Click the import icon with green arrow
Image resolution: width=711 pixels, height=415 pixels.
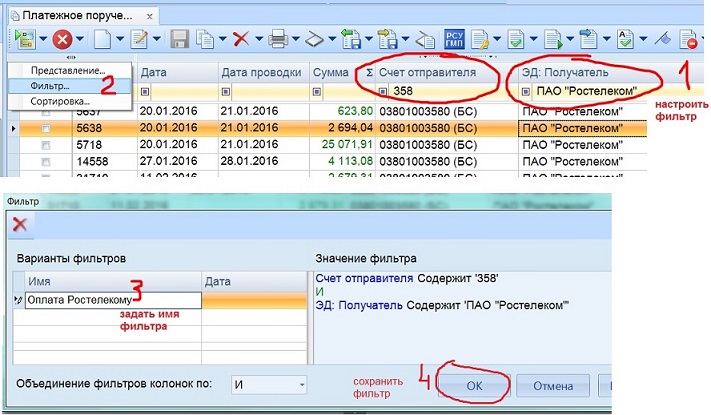[x=351, y=39]
